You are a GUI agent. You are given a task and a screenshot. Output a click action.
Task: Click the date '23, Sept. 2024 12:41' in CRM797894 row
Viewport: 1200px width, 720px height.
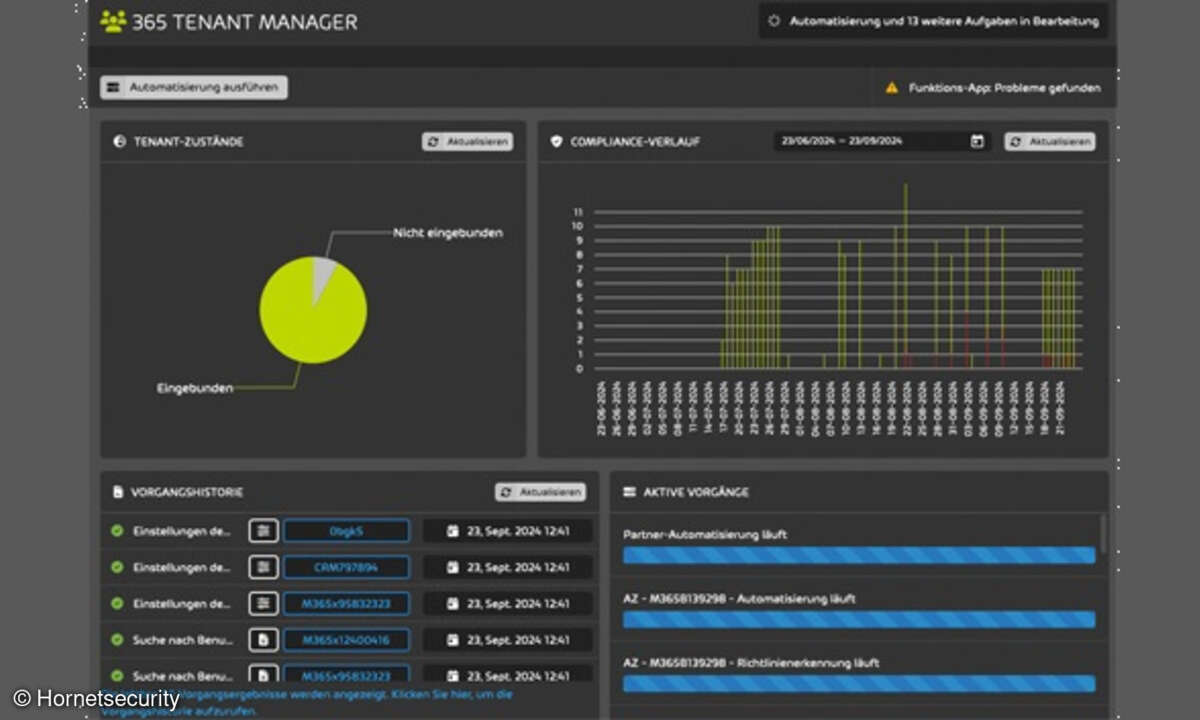click(x=518, y=567)
